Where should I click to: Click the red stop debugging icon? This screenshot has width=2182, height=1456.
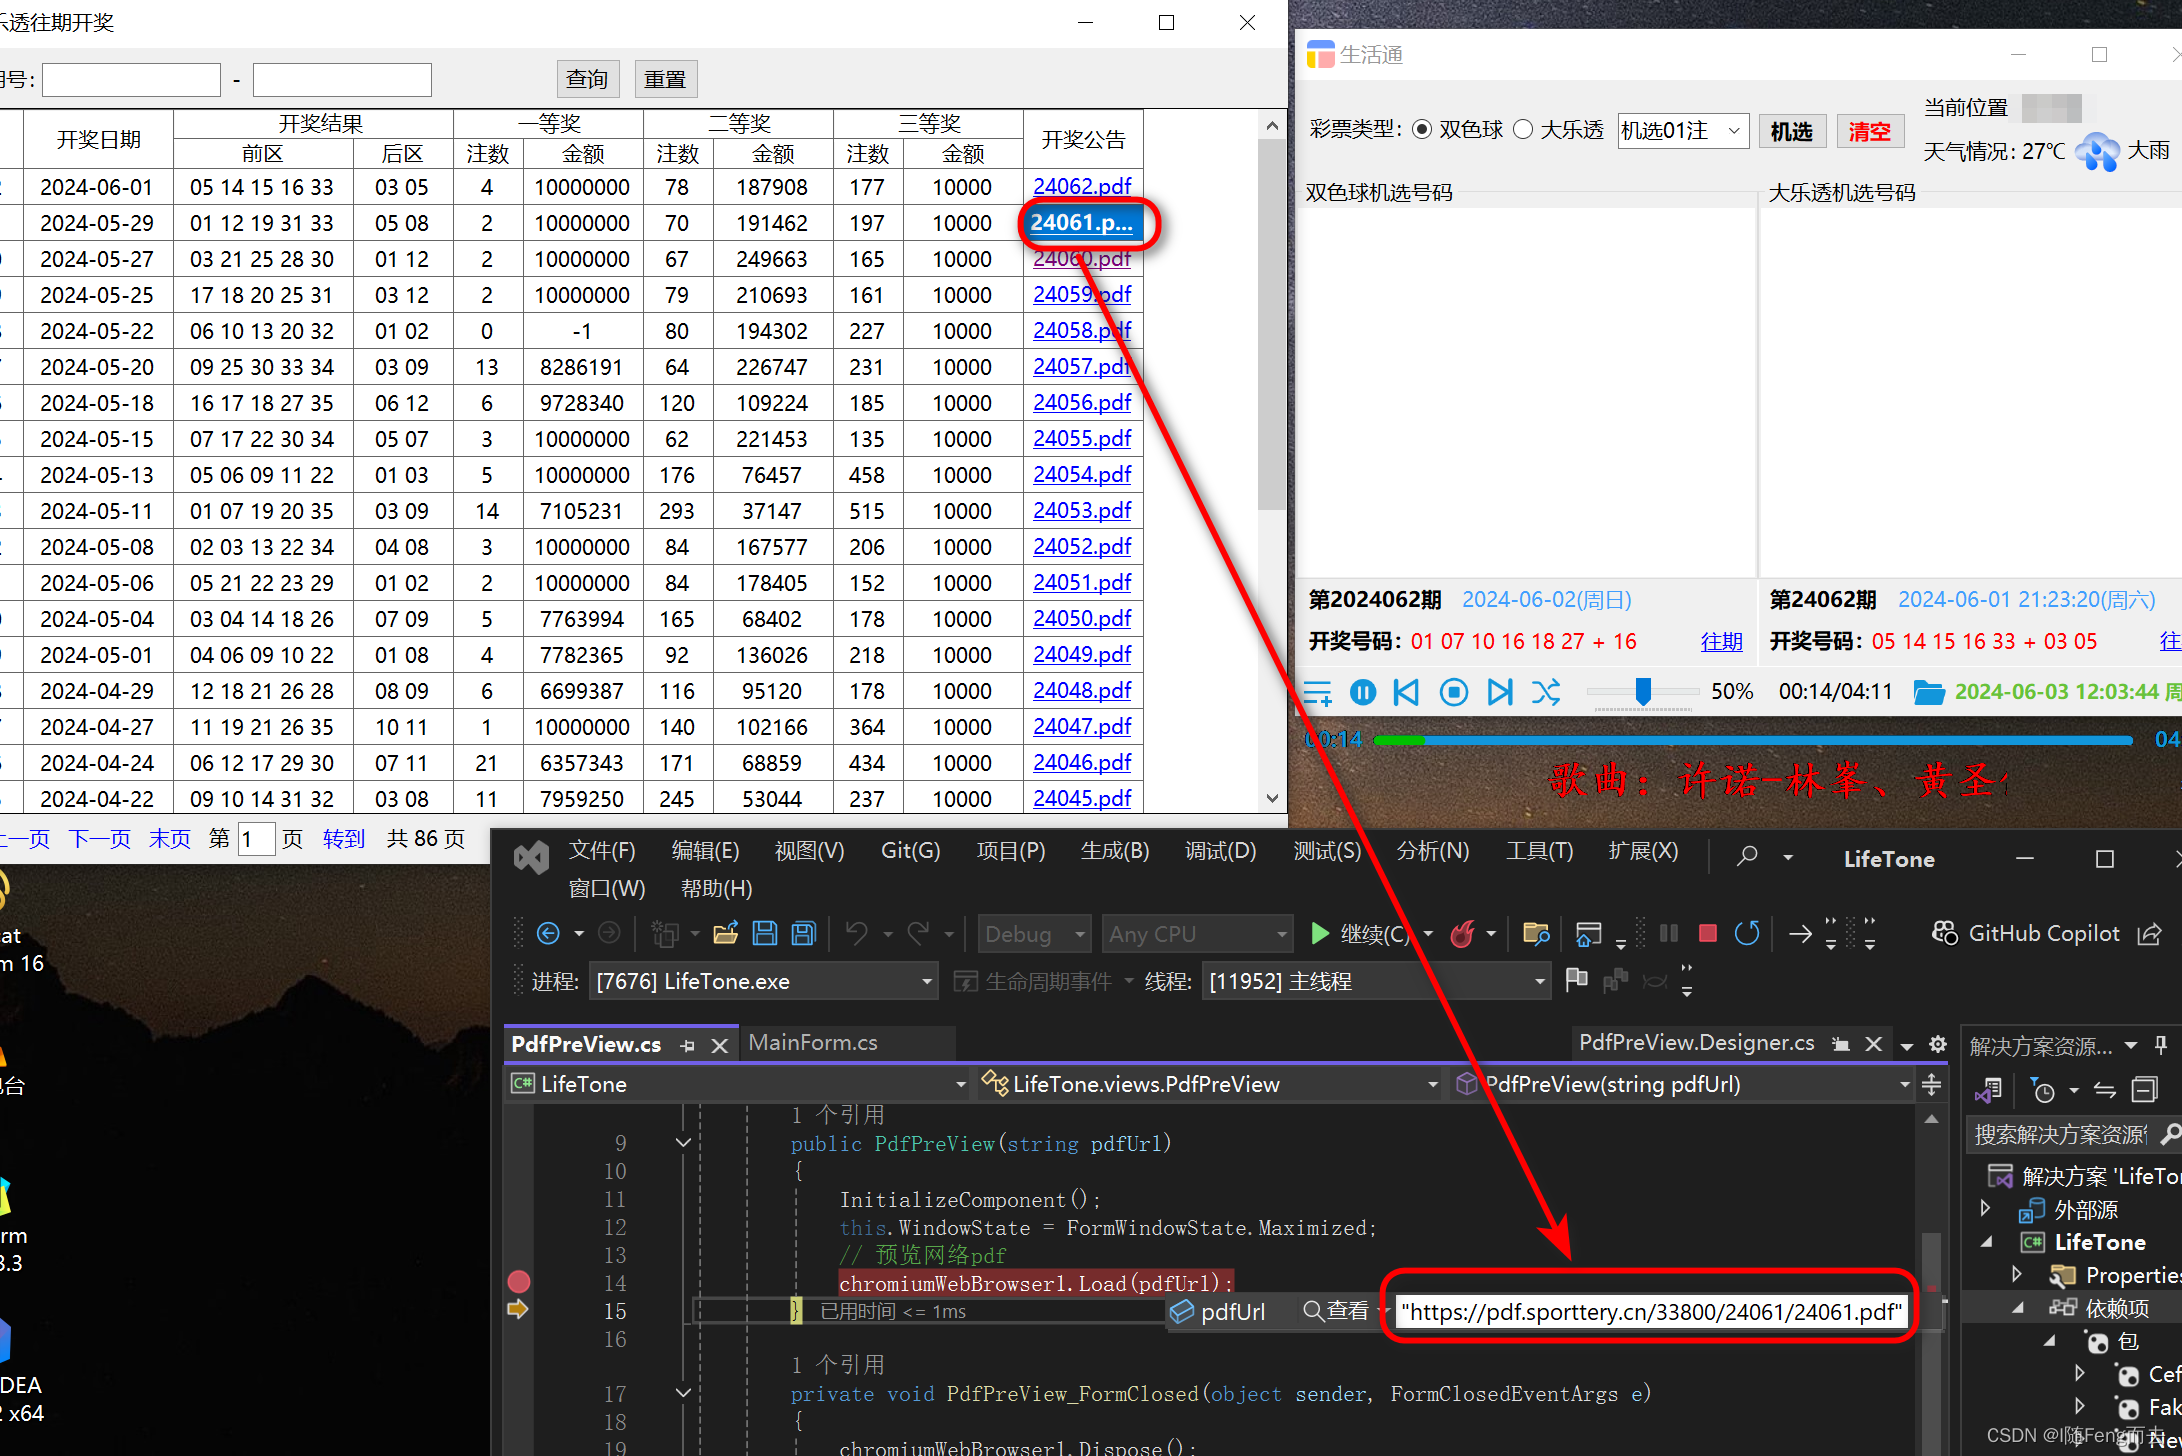click(1708, 933)
